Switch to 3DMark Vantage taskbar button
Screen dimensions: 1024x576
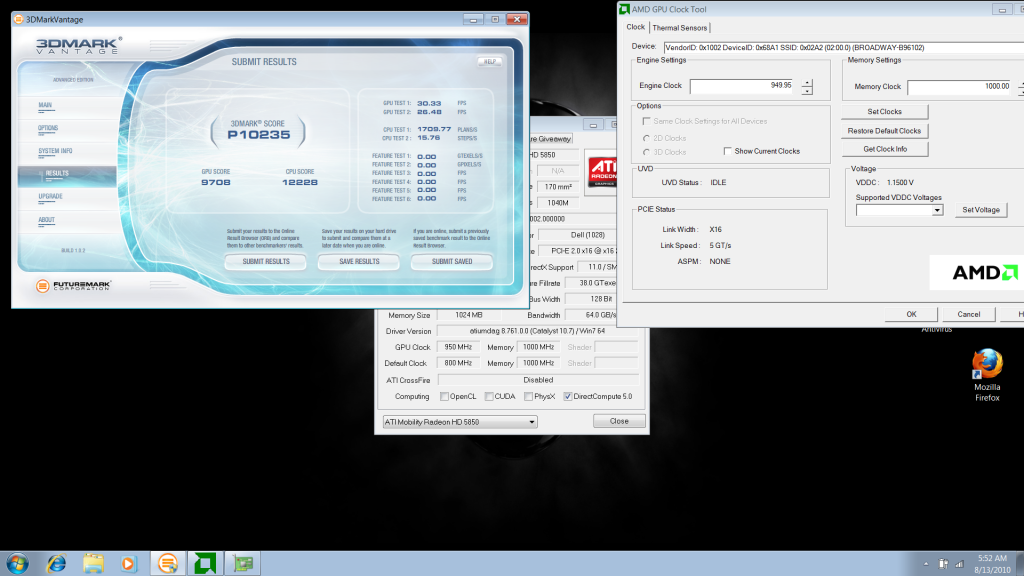tap(168, 563)
